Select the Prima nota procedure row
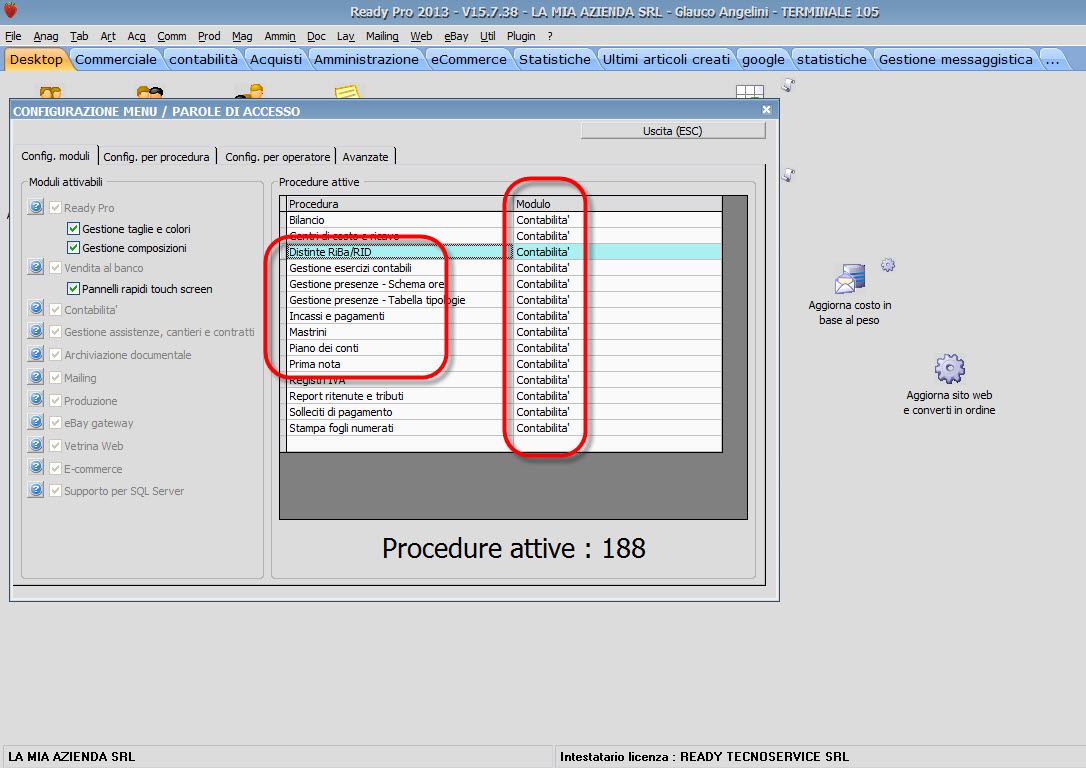 (504, 364)
